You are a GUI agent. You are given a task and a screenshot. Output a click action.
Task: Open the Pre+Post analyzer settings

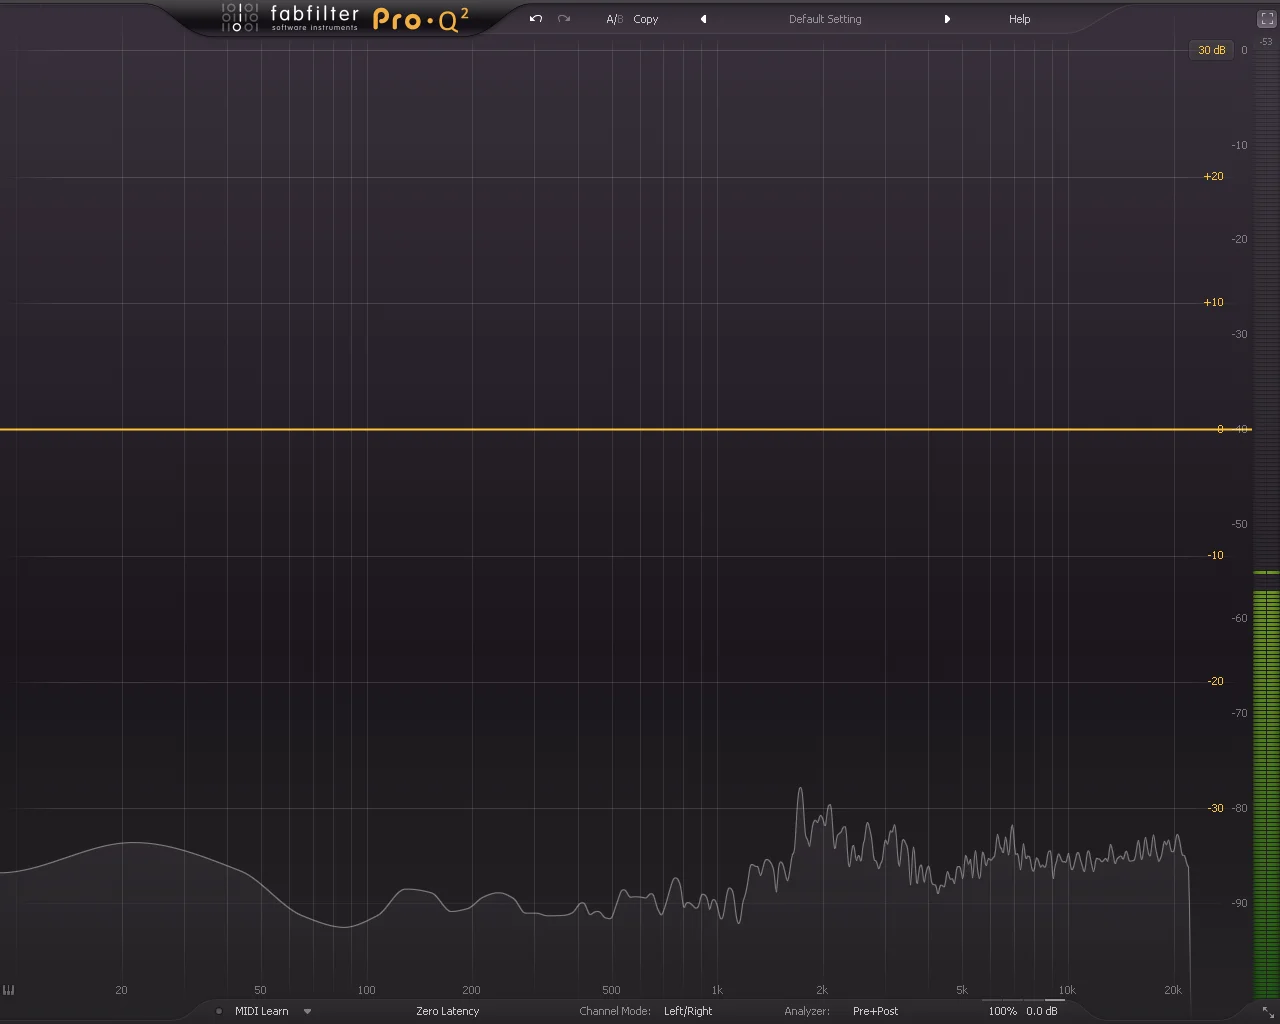pos(875,1011)
